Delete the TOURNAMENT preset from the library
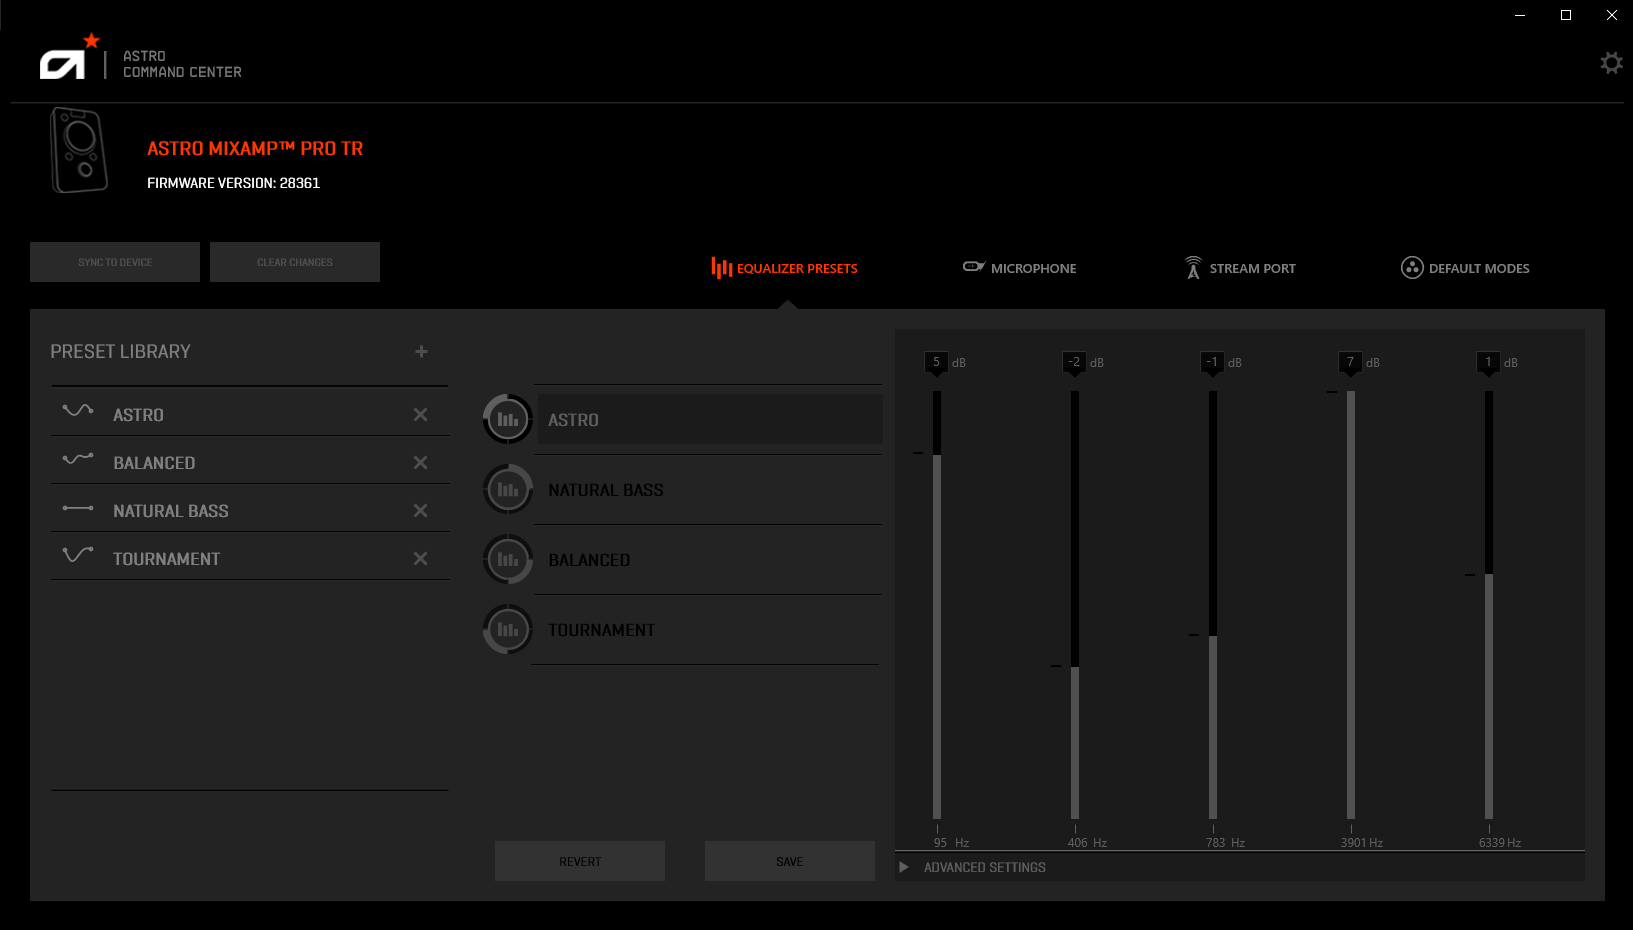Image resolution: width=1633 pixels, height=930 pixels. click(x=420, y=557)
